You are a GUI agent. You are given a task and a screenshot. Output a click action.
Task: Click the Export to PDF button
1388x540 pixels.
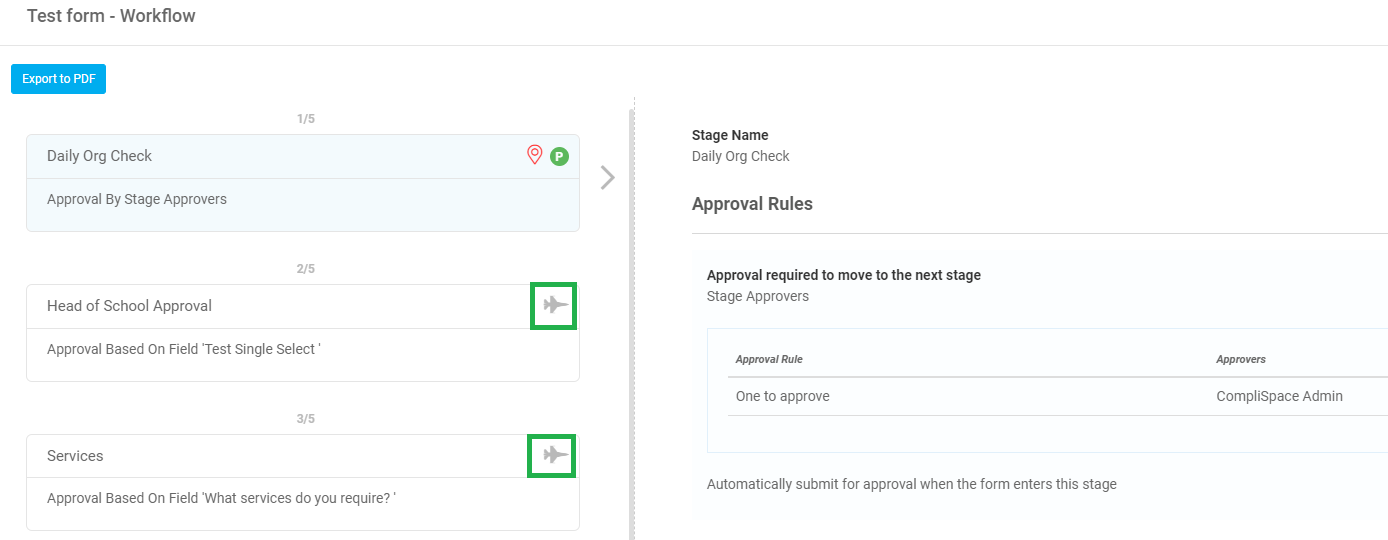pos(58,79)
